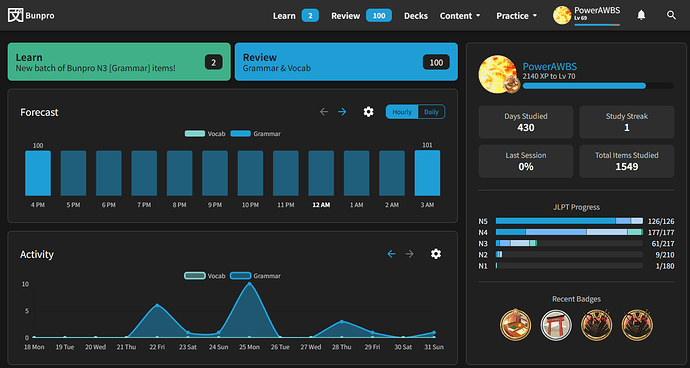690x368 pixels.
Task: Open the torii gate recent badge
Action: click(556, 325)
